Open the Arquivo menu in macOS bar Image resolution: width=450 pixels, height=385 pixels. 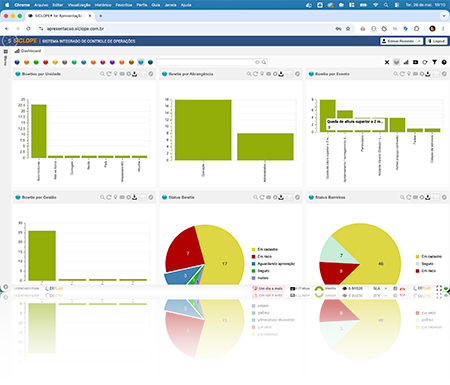point(41,5)
